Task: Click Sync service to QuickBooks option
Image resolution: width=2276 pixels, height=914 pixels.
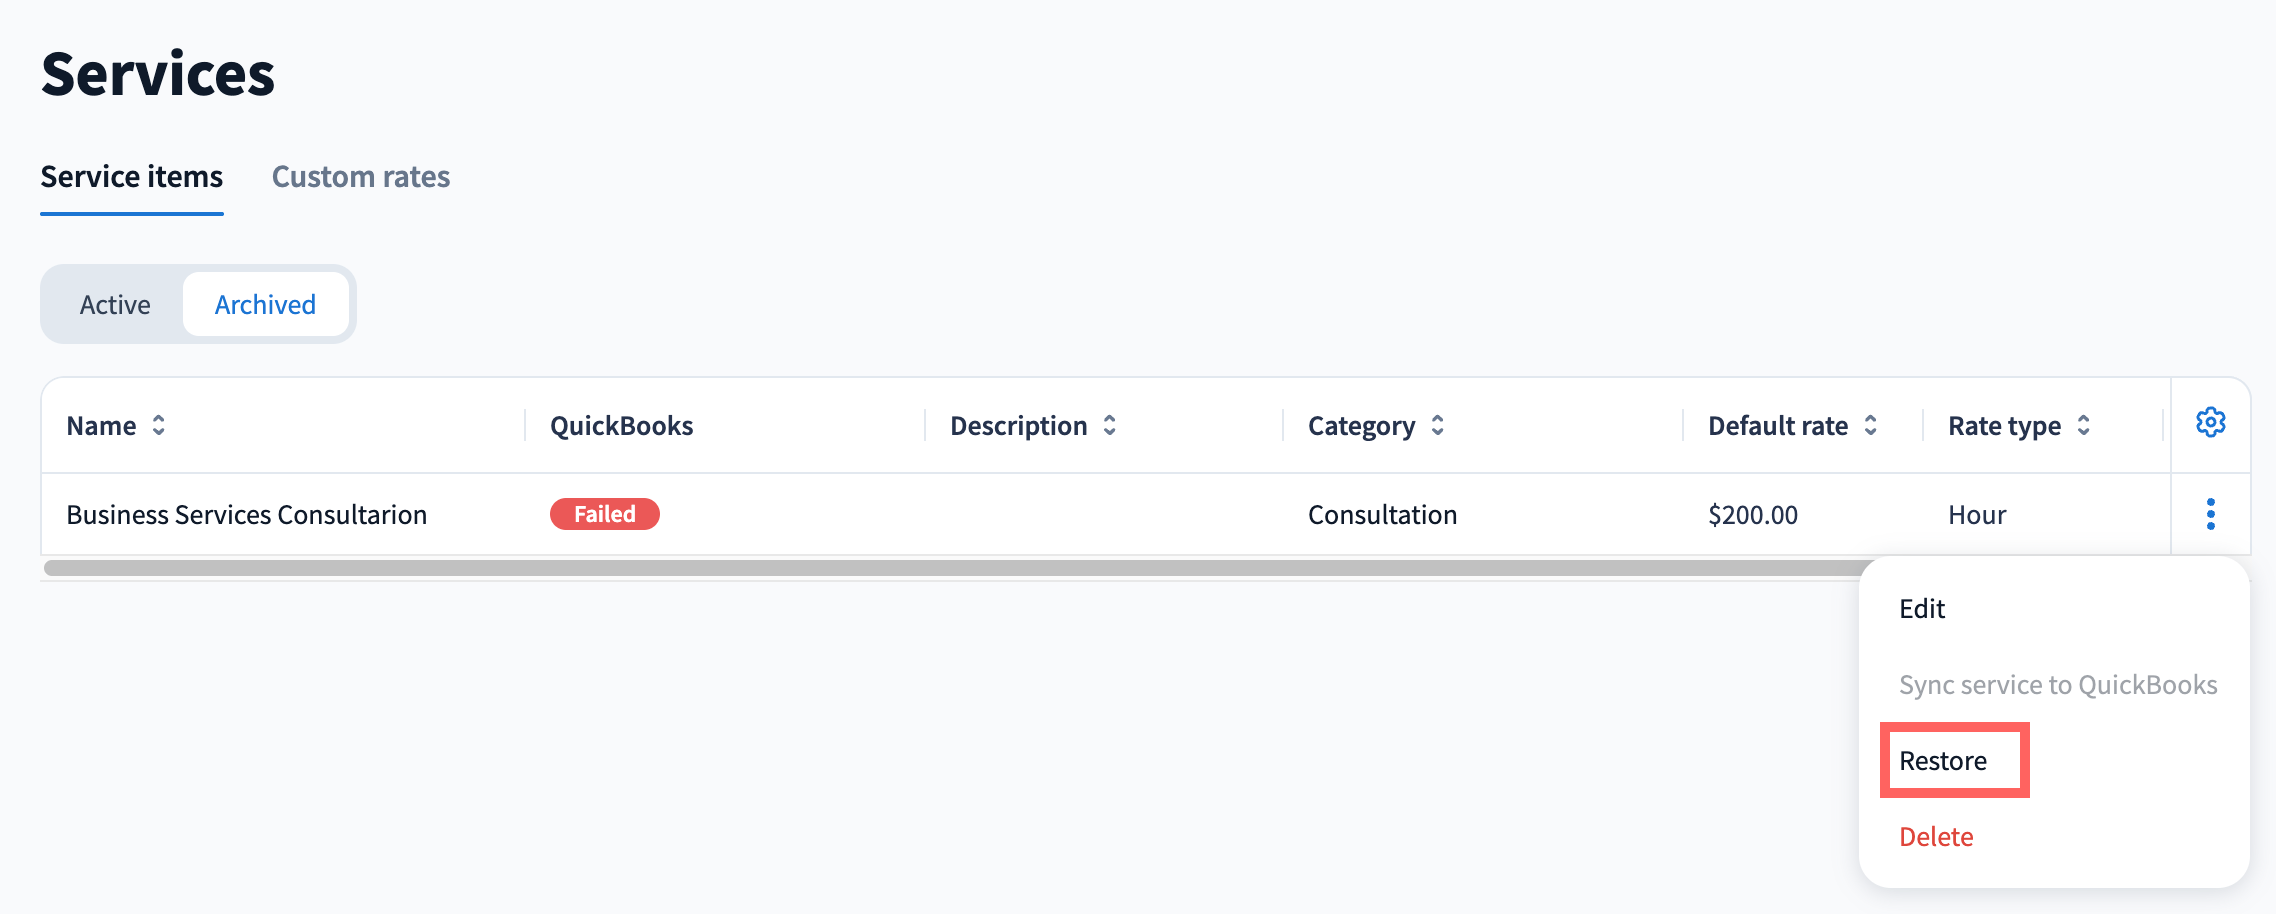Action: [2058, 685]
